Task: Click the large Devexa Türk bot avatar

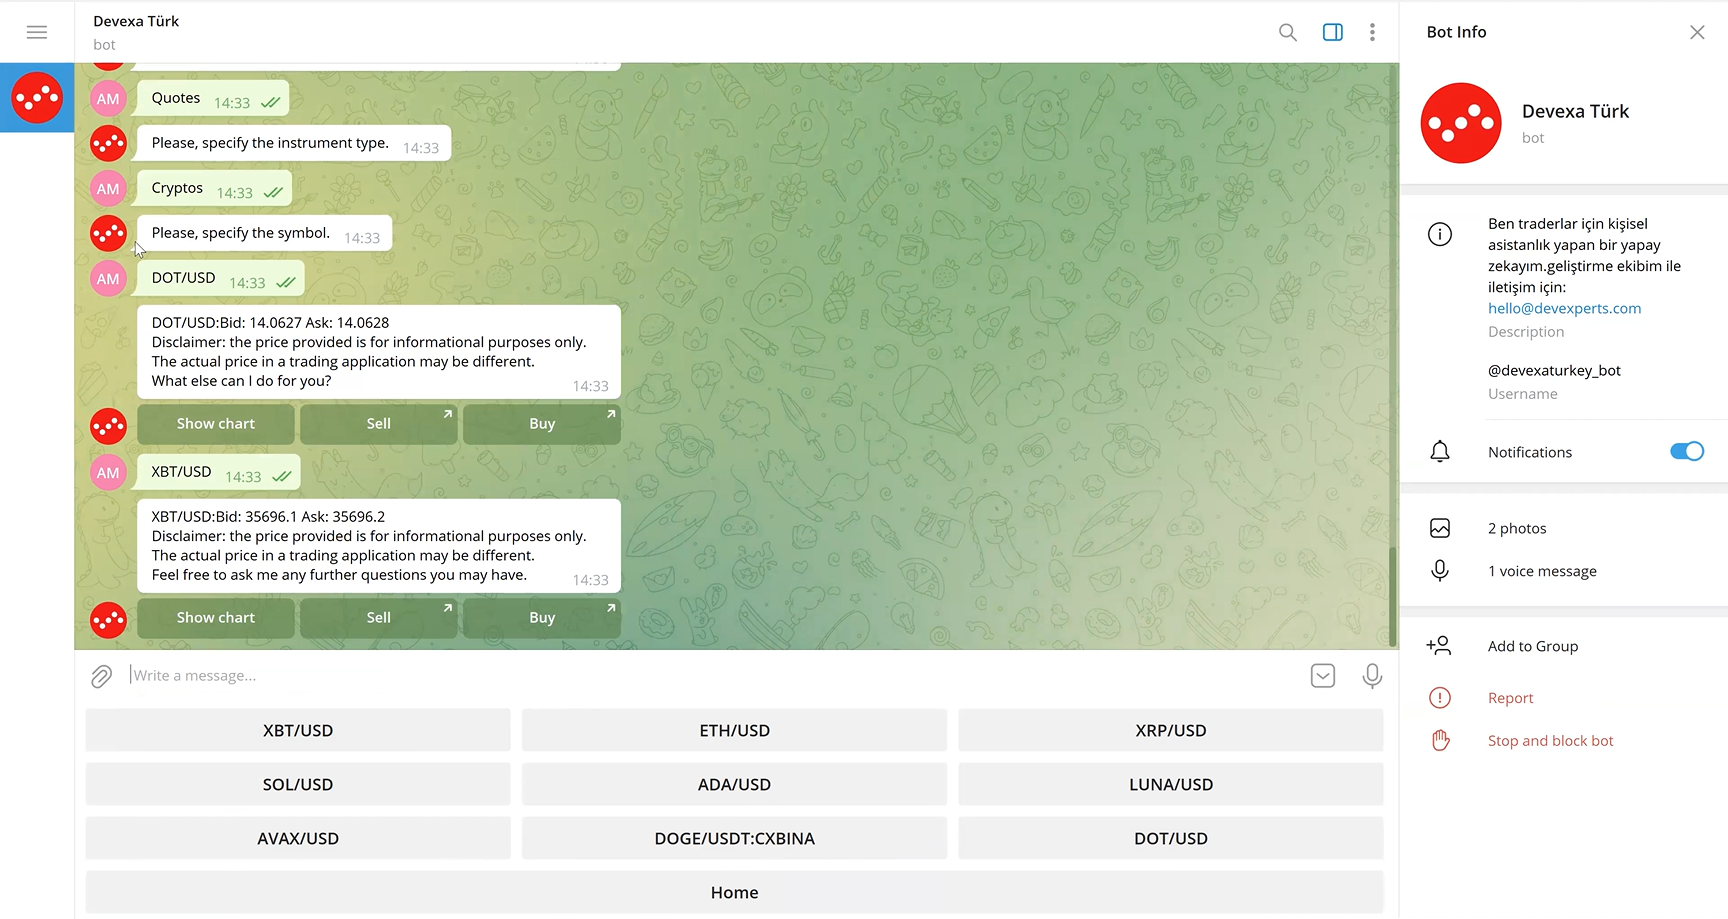Action: click(x=1461, y=123)
